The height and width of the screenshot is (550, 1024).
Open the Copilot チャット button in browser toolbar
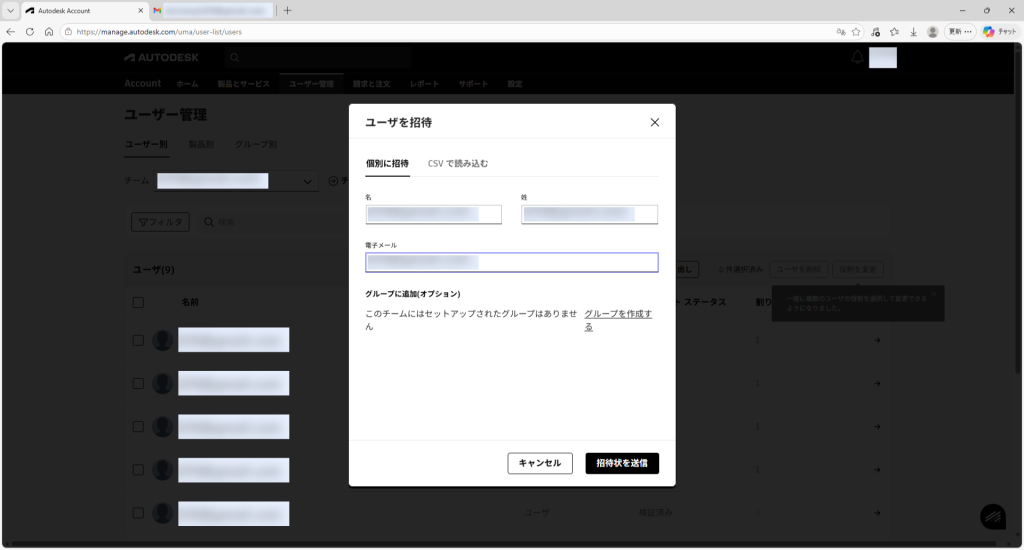pyautogui.click(x=999, y=31)
